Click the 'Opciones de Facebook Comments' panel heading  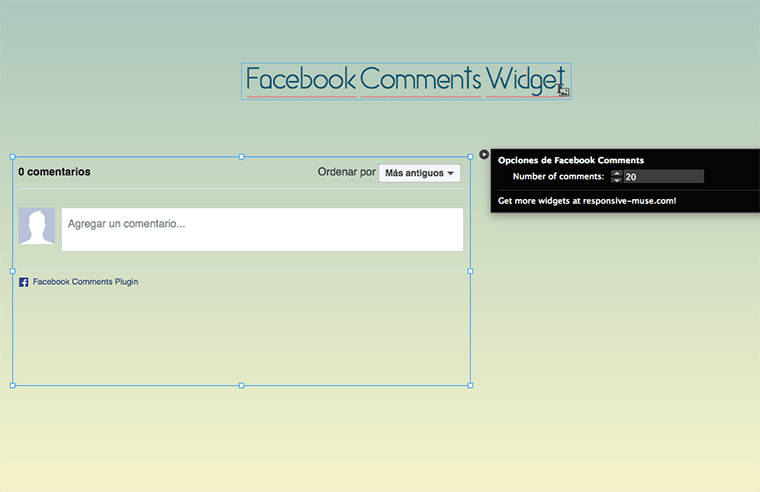571,160
